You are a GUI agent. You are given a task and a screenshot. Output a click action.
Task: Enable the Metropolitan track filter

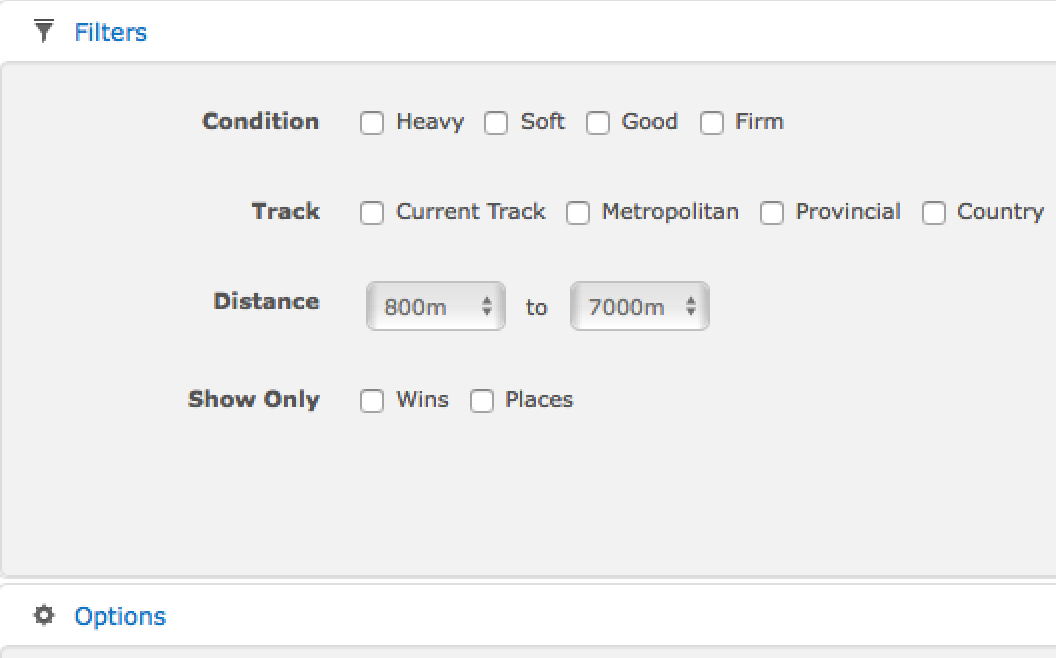coord(578,213)
